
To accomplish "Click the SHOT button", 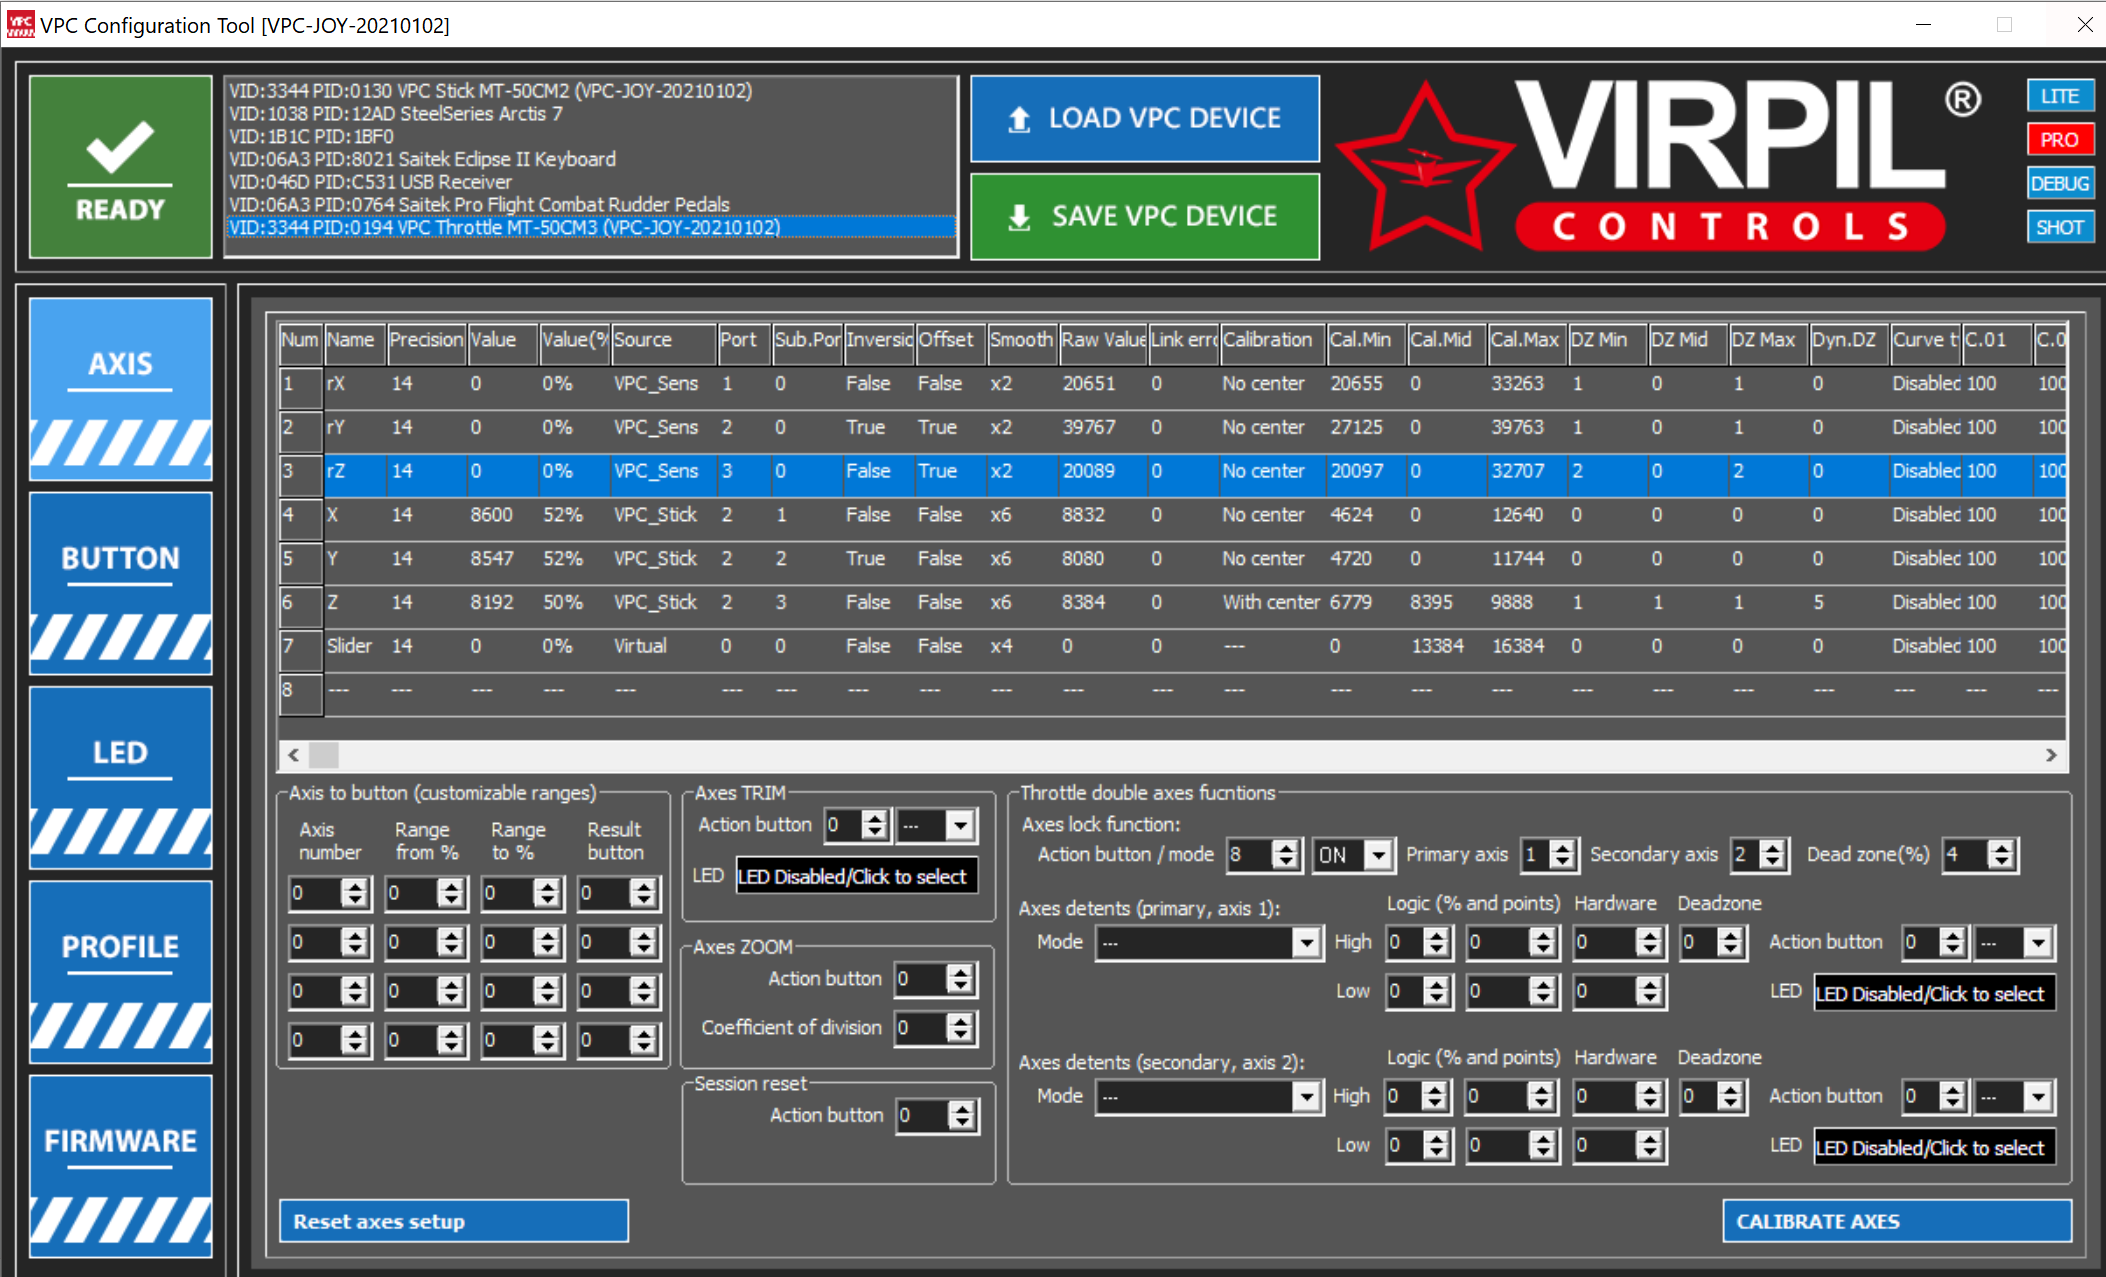I will click(x=2060, y=227).
